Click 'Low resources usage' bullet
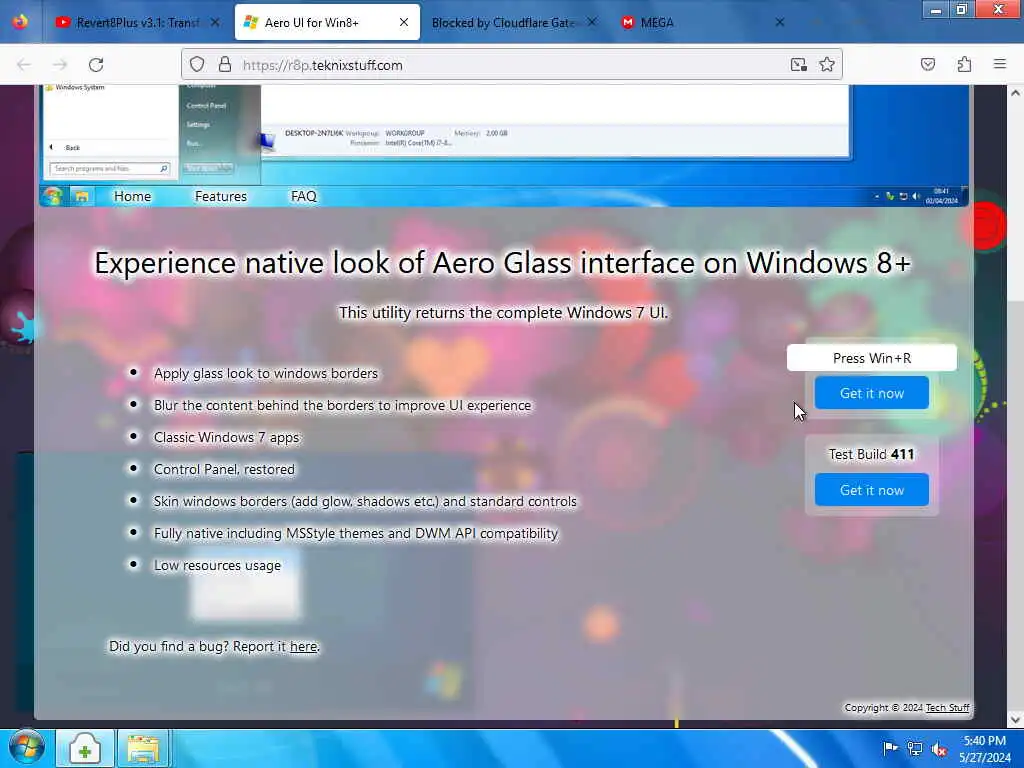1024x768 pixels. tap(217, 566)
